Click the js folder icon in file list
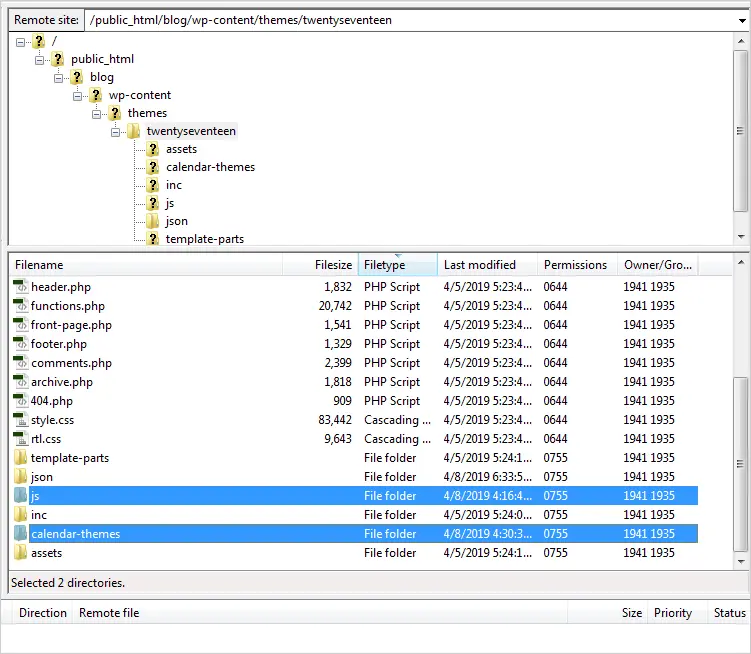Image resolution: width=751 pixels, height=654 pixels. [21, 495]
